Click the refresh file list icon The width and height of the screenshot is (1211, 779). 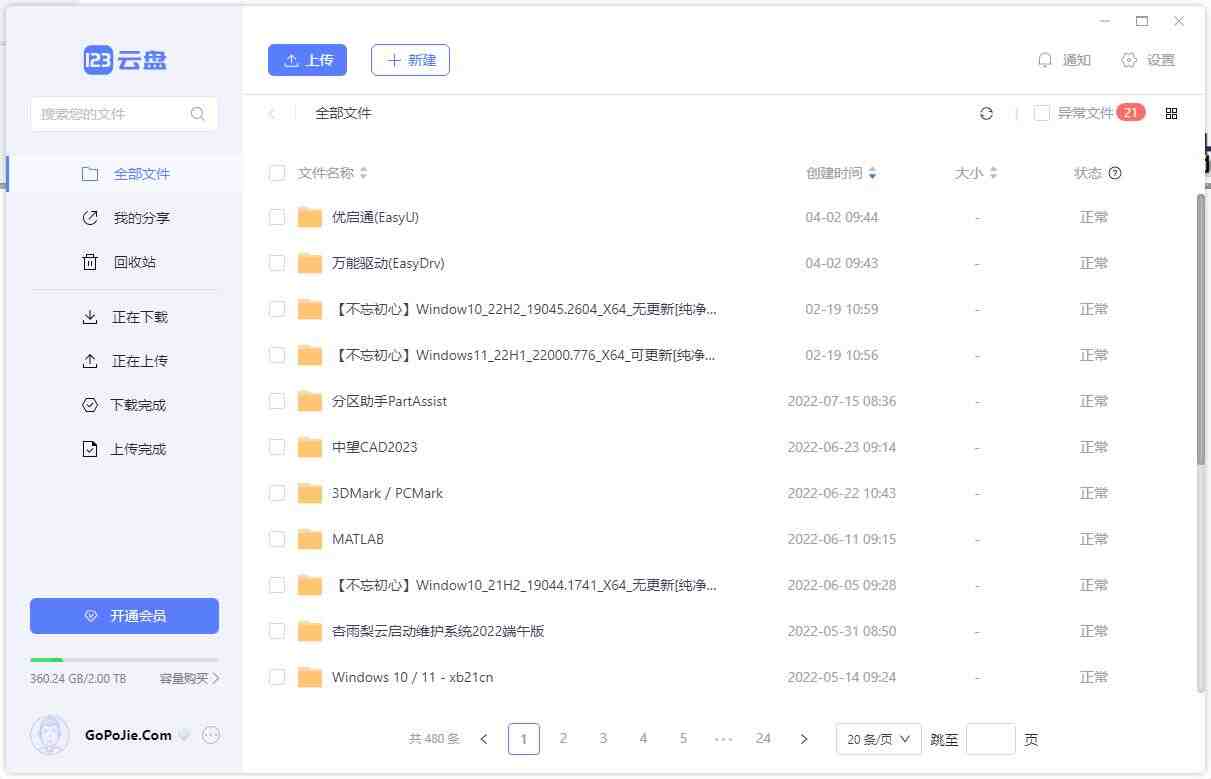(x=986, y=113)
